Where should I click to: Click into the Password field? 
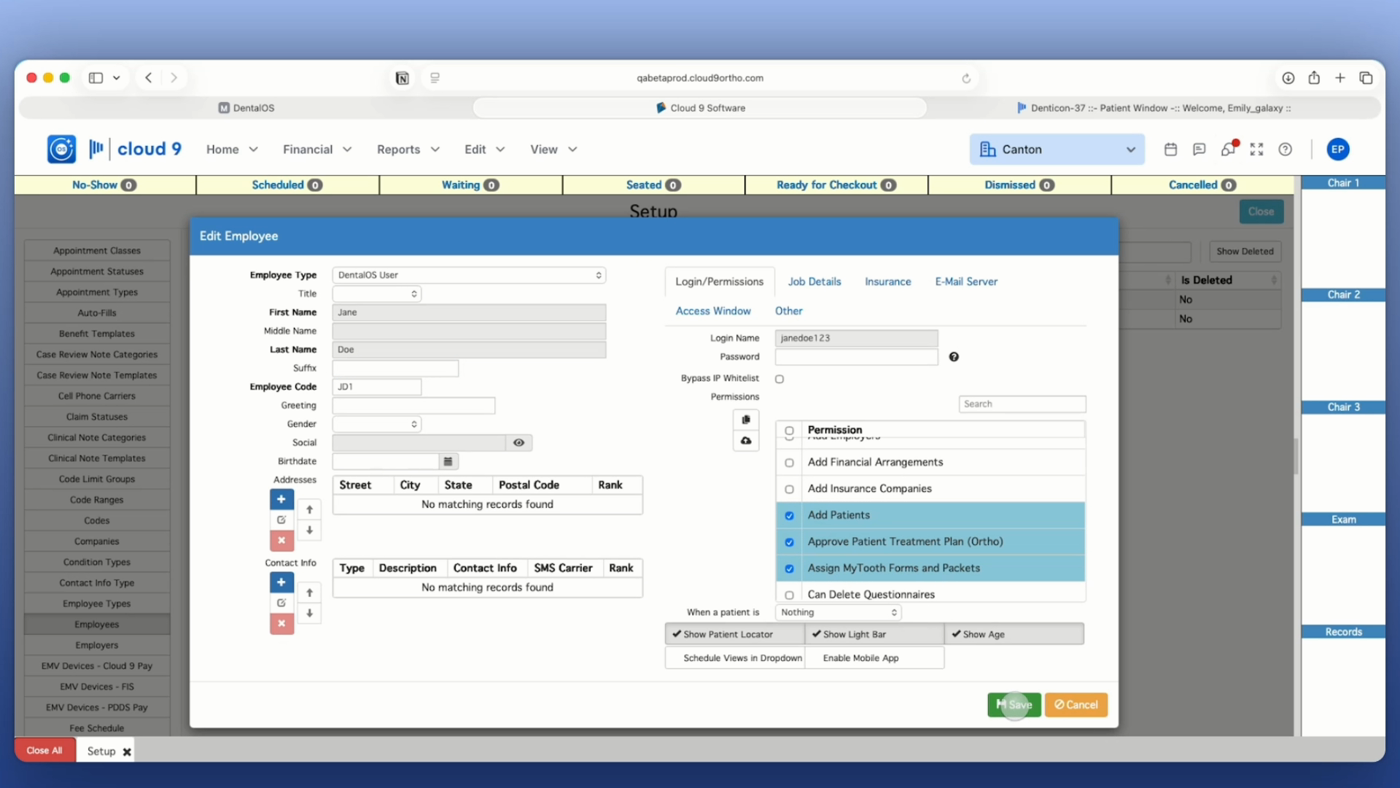point(857,357)
